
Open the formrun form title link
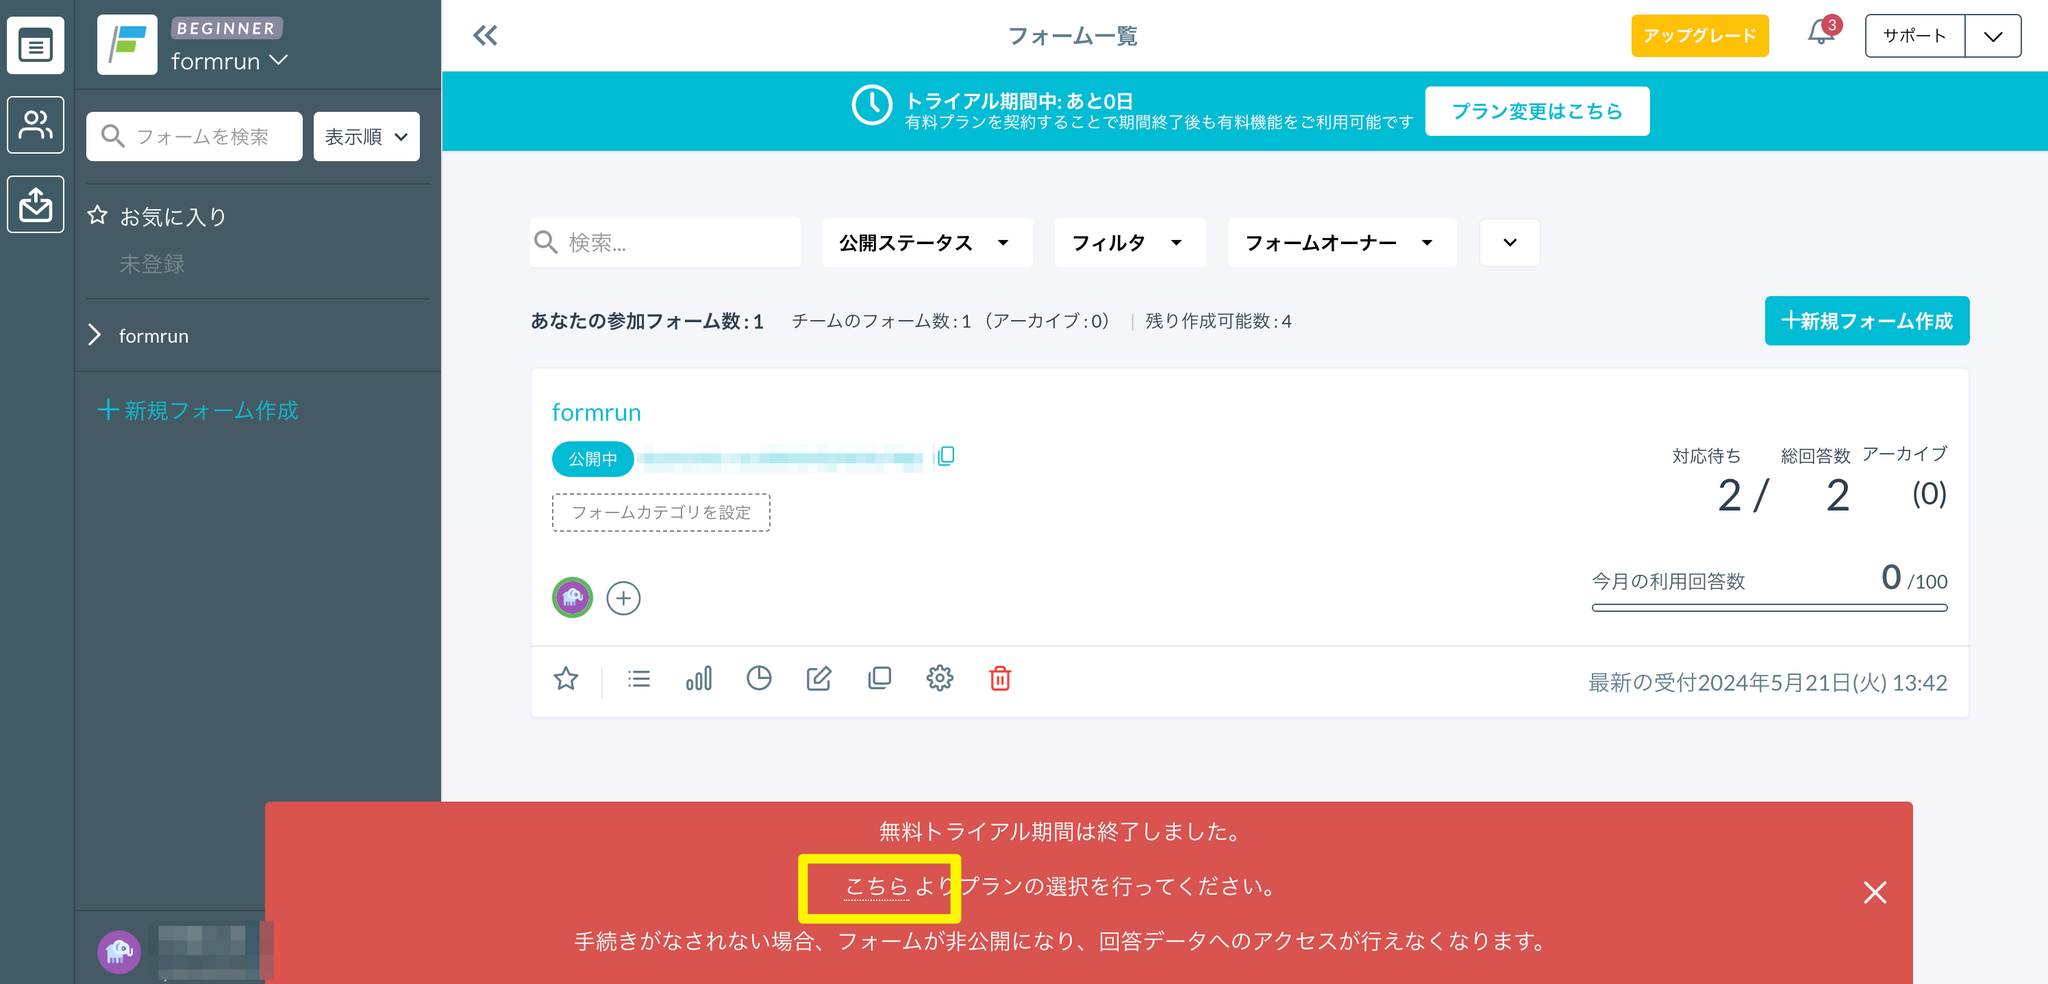[x=597, y=412]
